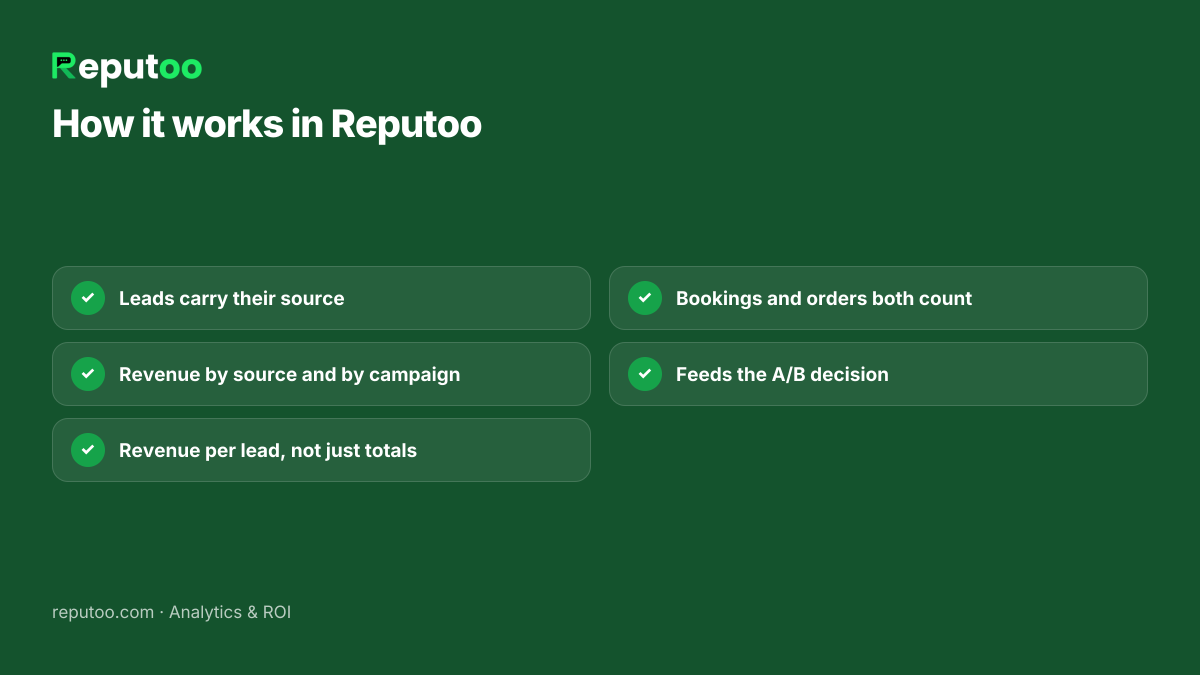Click the checkmark beside Feeds the A/B decision
Screen dimensions: 1200x675
click(x=645, y=374)
